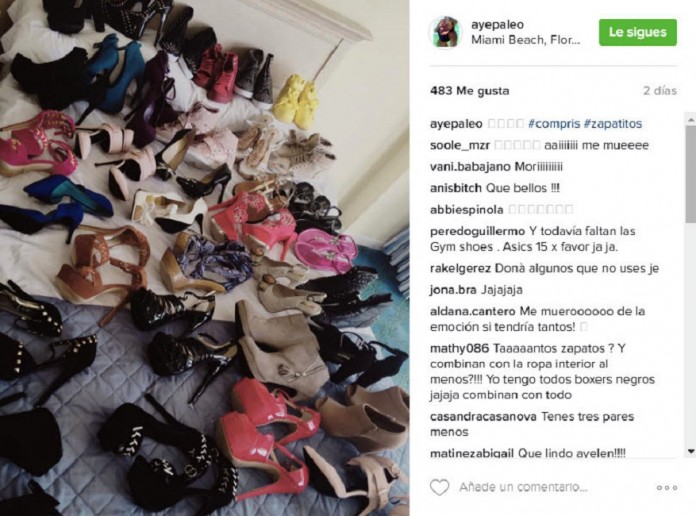Screen dimensions: 696x516
Task: Open casandracasanova's profile link
Action: click(x=483, y=417)
